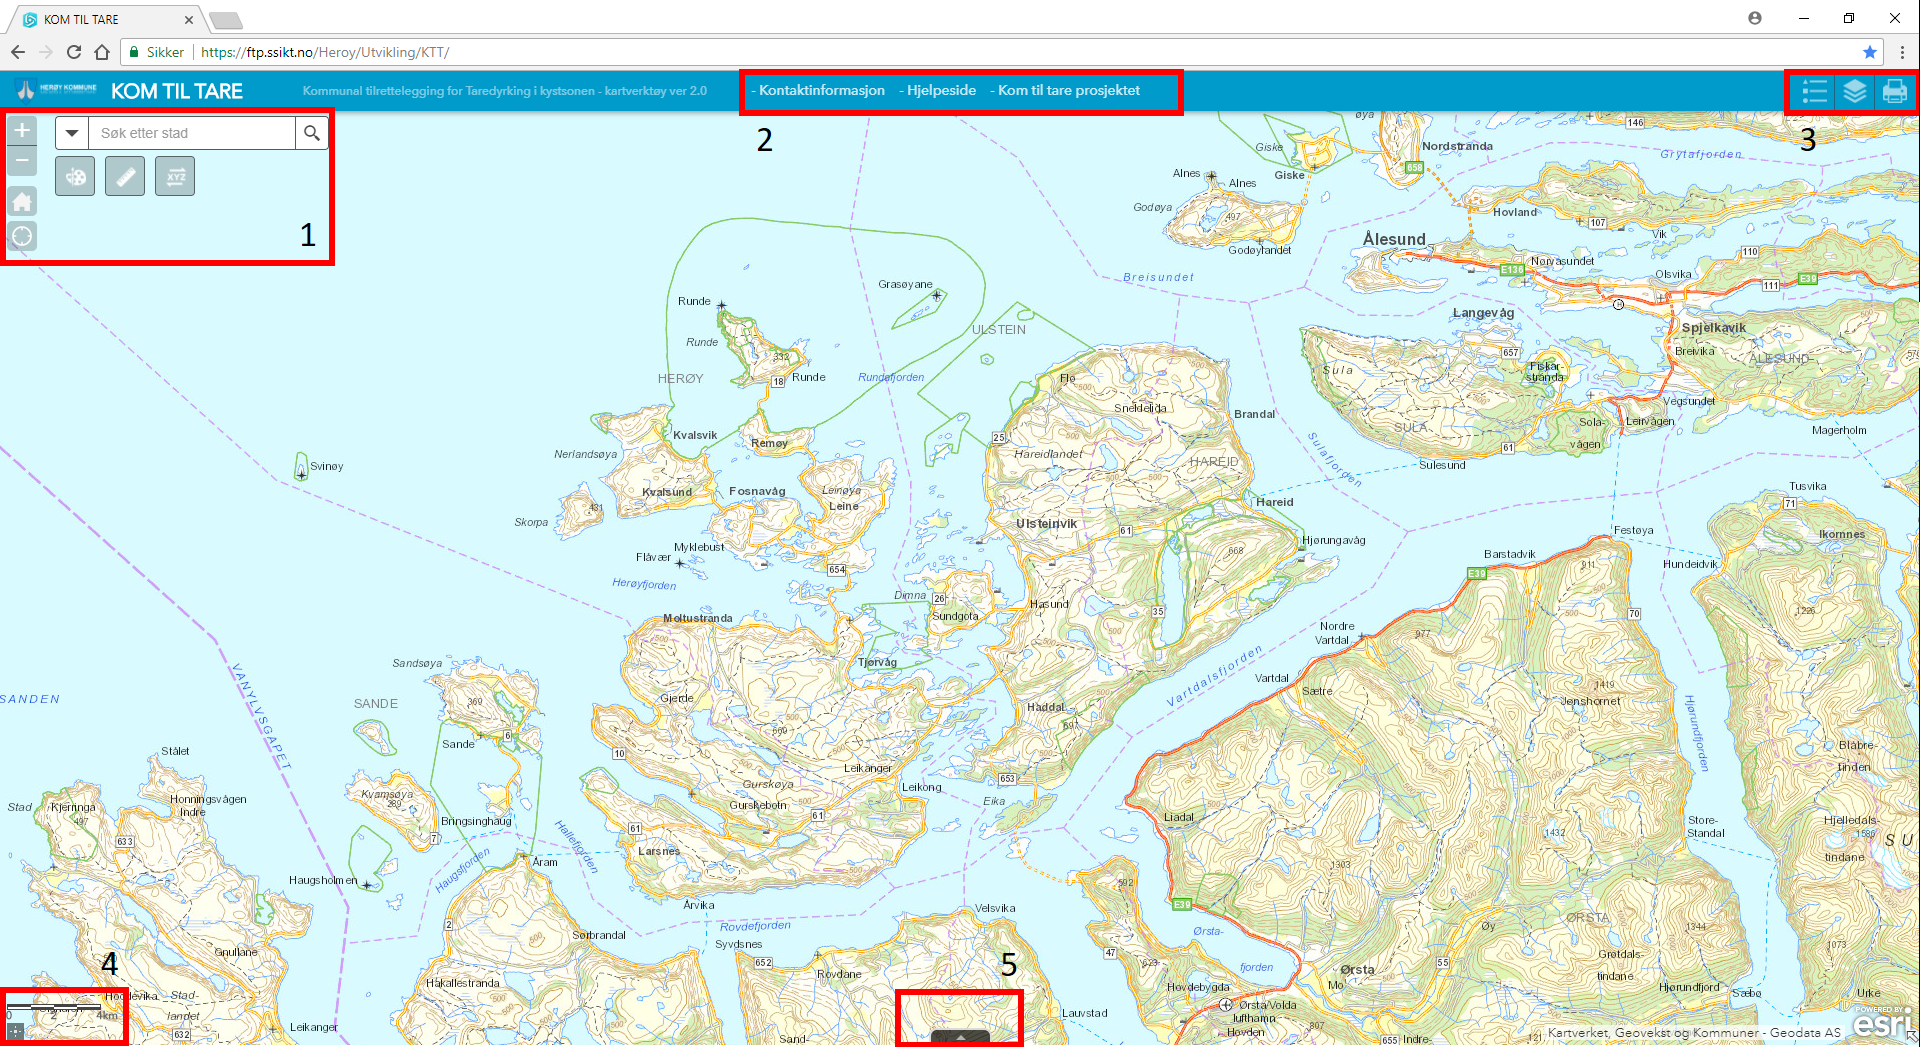Select the ruler measurement tool
Screen dimensions: 1920x1047
(x=125, y=177)
